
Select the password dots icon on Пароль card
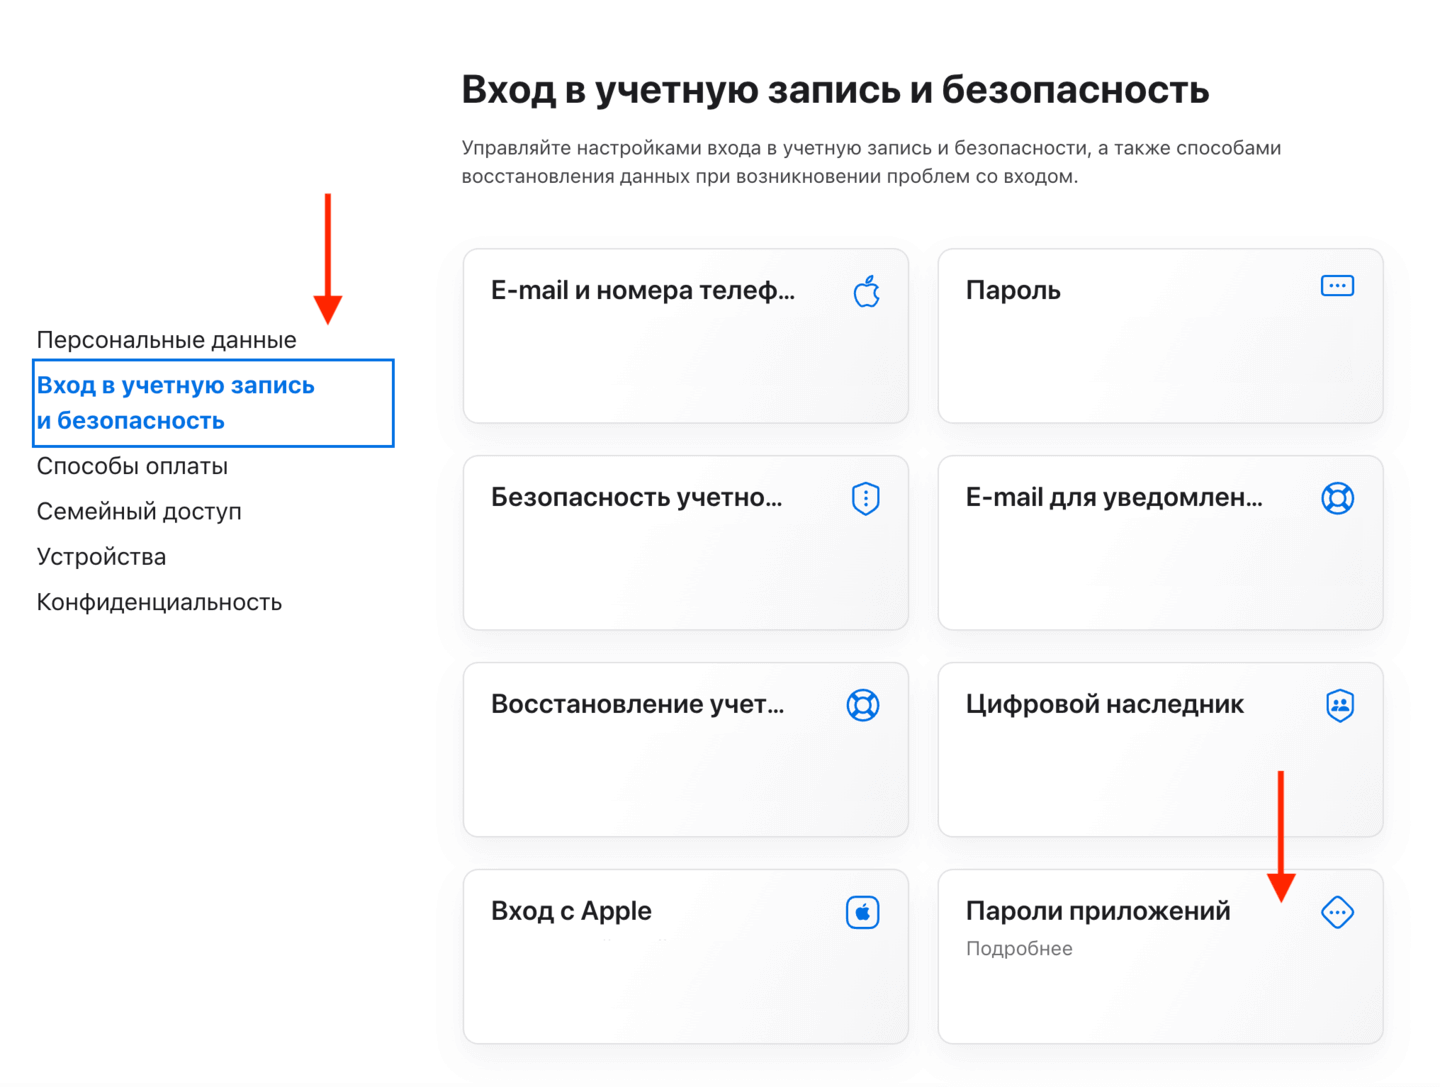(x=1337, y=285)
